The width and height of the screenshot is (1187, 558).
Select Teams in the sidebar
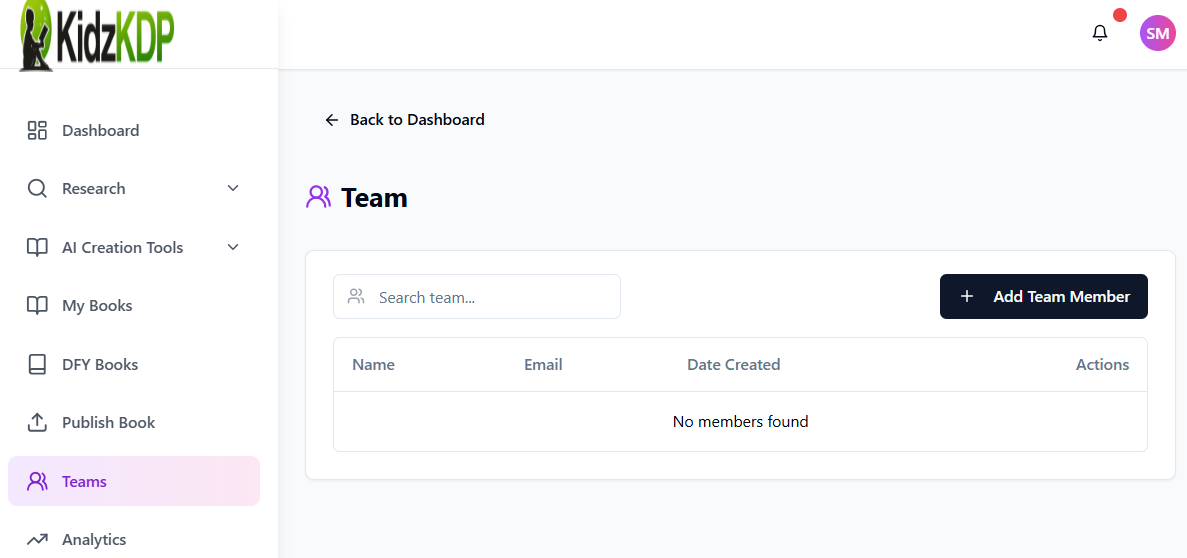(84, 482)
